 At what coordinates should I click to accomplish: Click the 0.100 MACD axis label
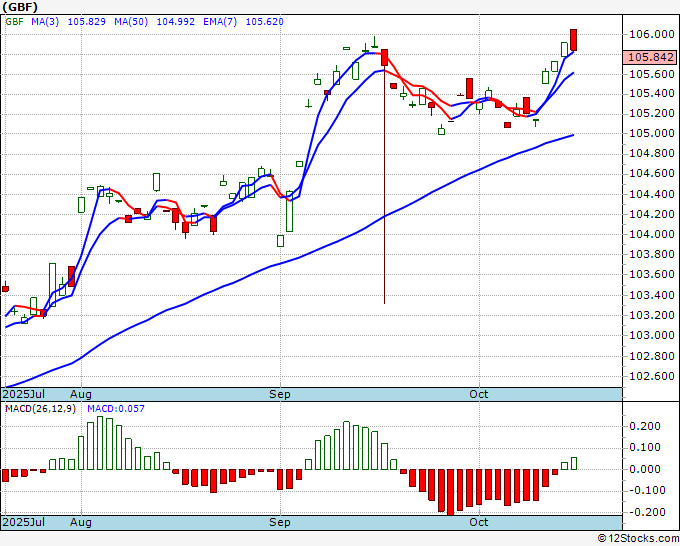645,448
